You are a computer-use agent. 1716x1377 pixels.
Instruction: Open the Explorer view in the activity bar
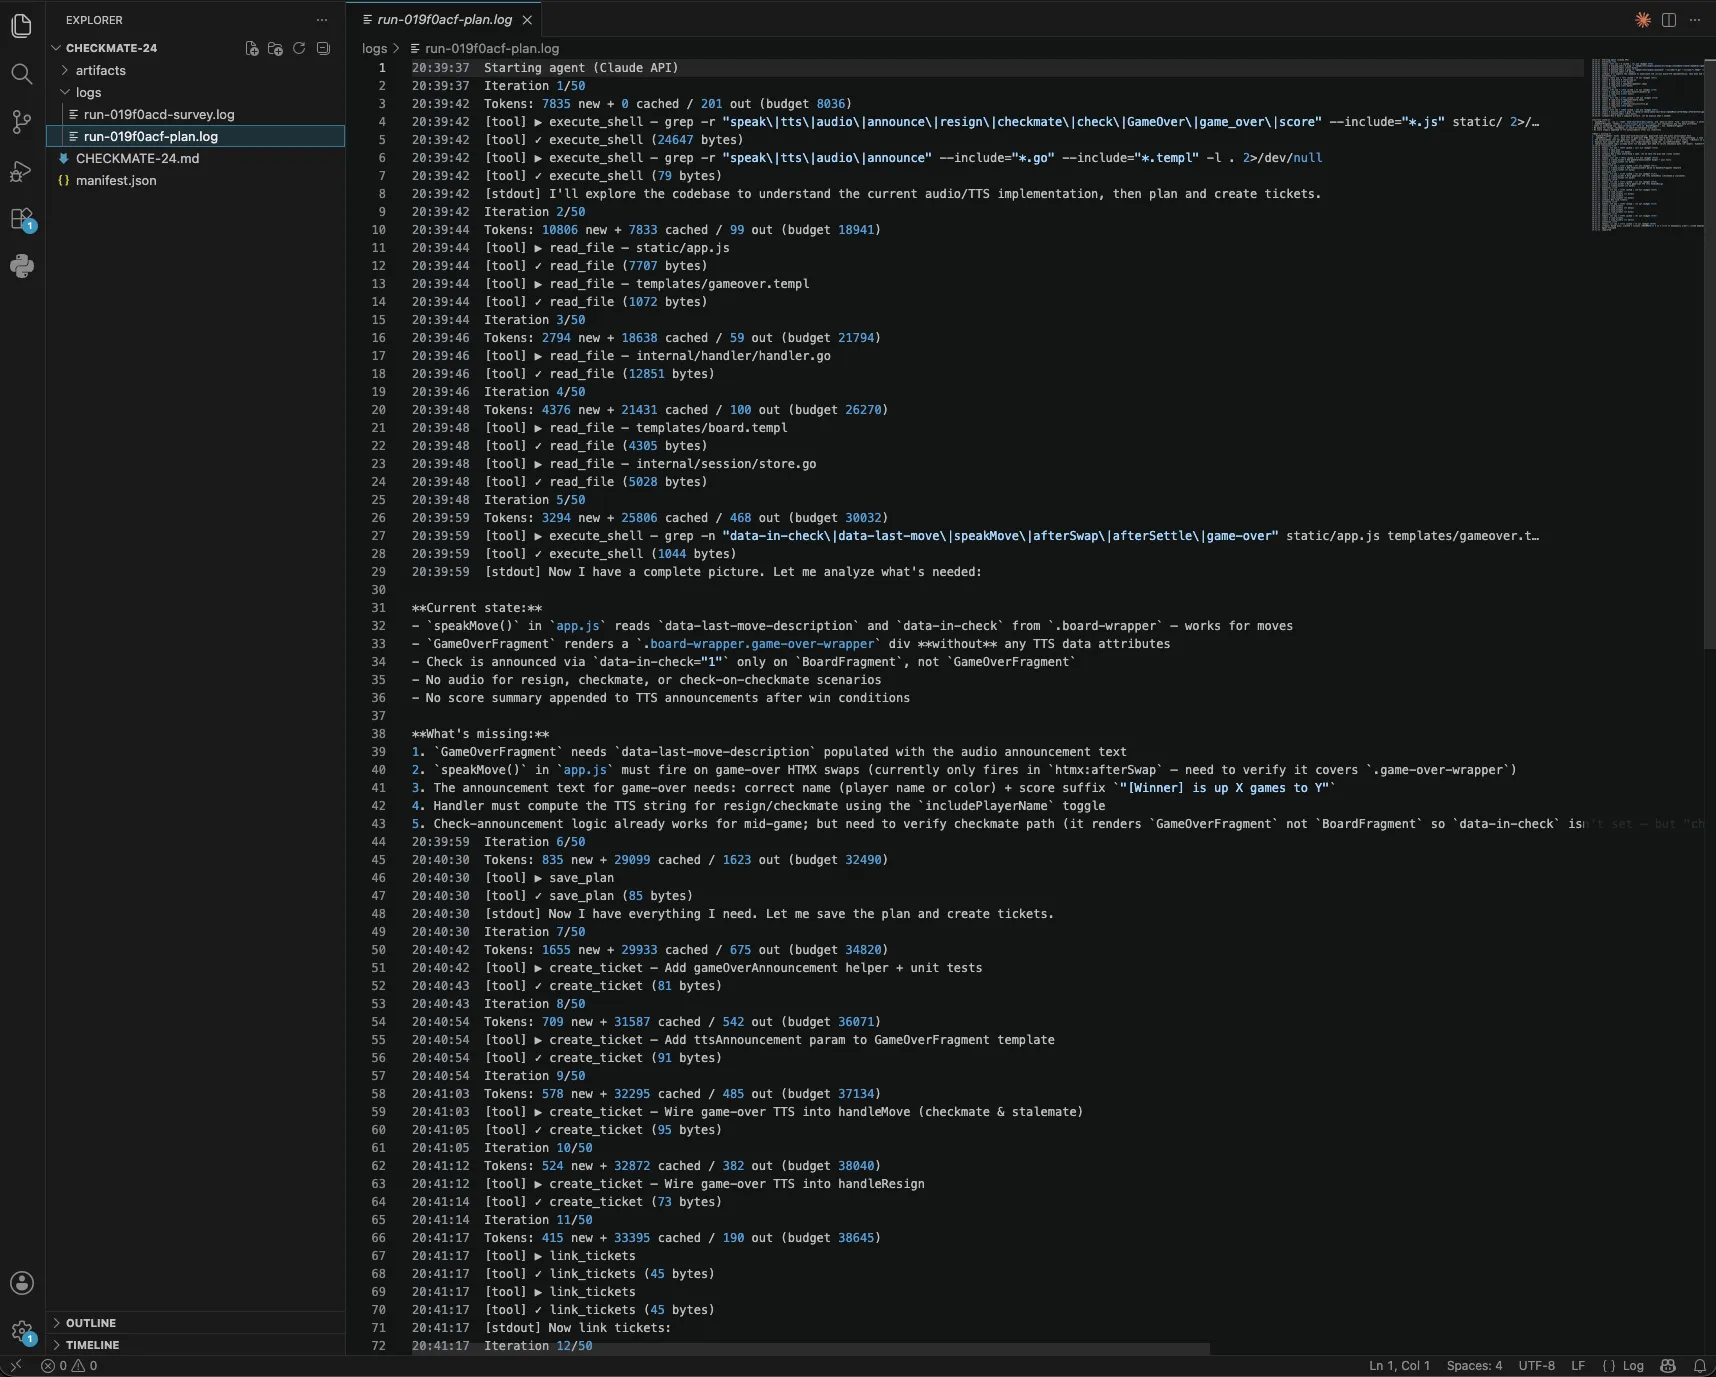click(x=21, y=26)
